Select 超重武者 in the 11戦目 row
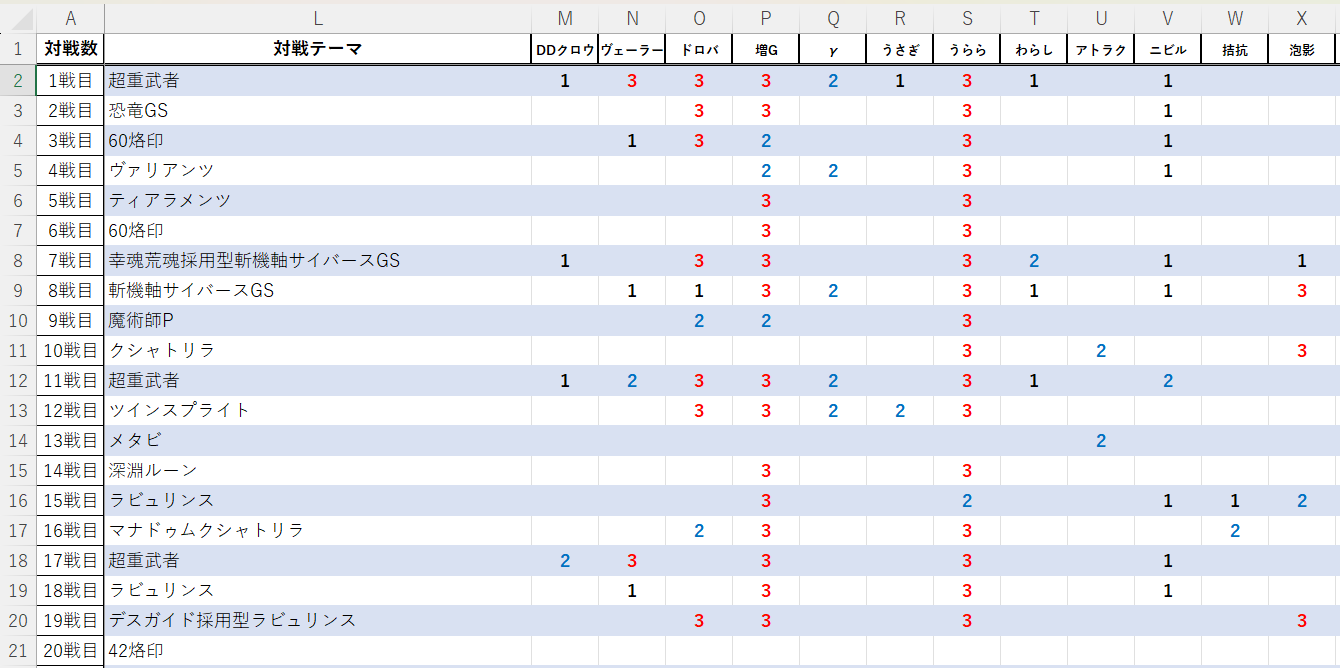This screenshot has width=1340, height=668. tap(317, 380)
